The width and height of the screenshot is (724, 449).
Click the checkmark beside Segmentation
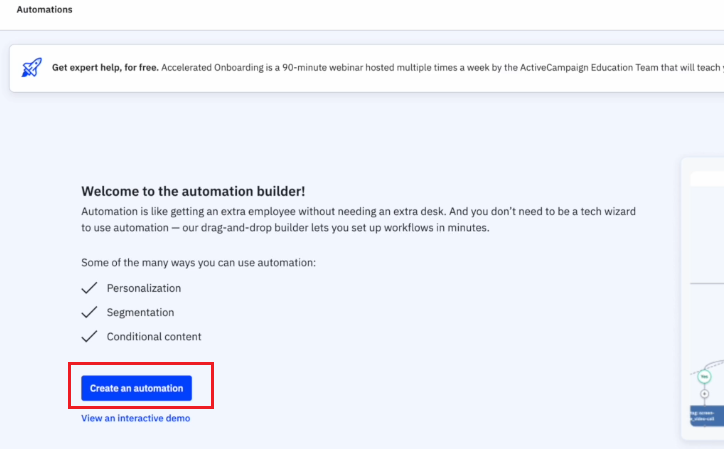tap(89, 312)
